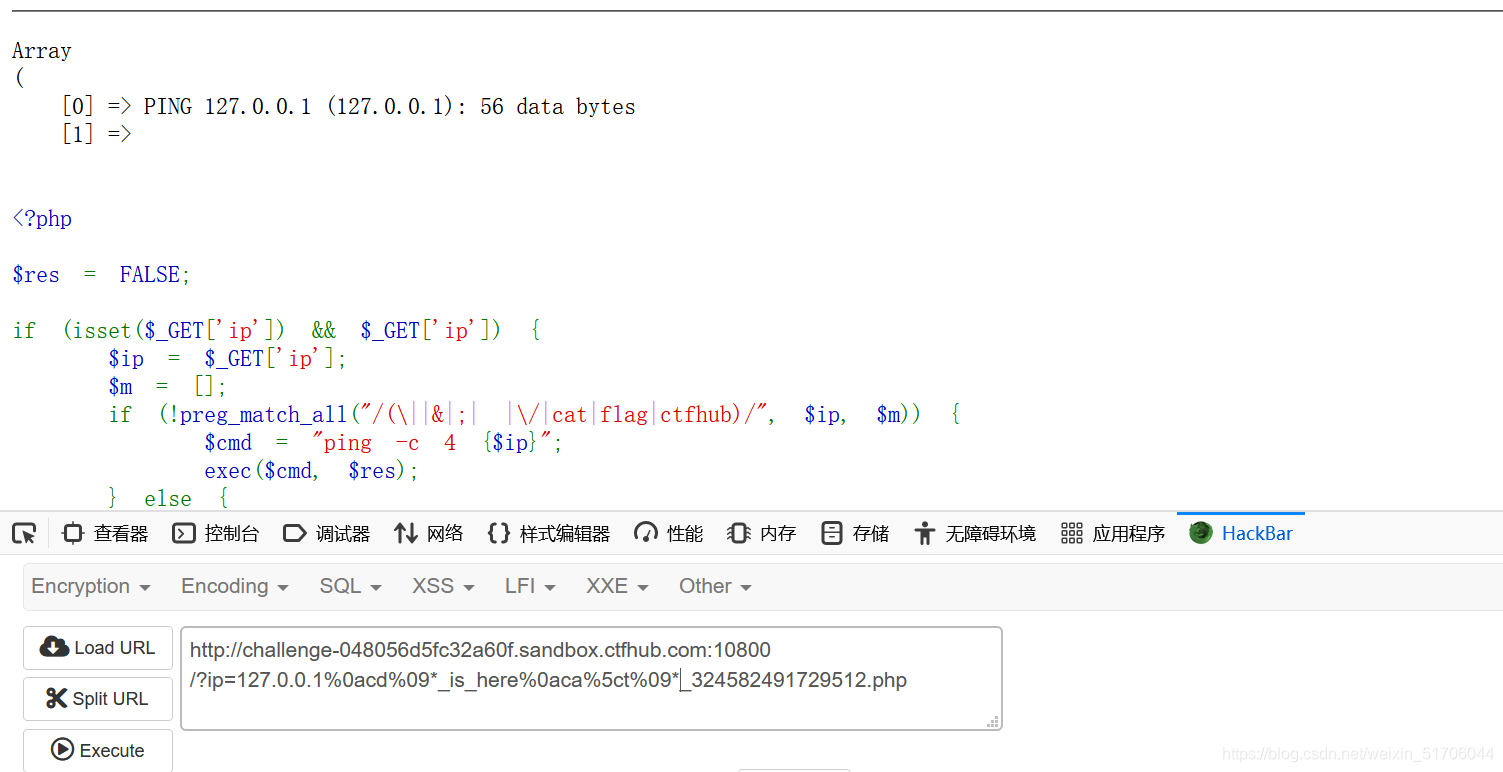The image size is (1503, 772).
Task: Expand the Encoding dropdown
Action: pos(235,587)
